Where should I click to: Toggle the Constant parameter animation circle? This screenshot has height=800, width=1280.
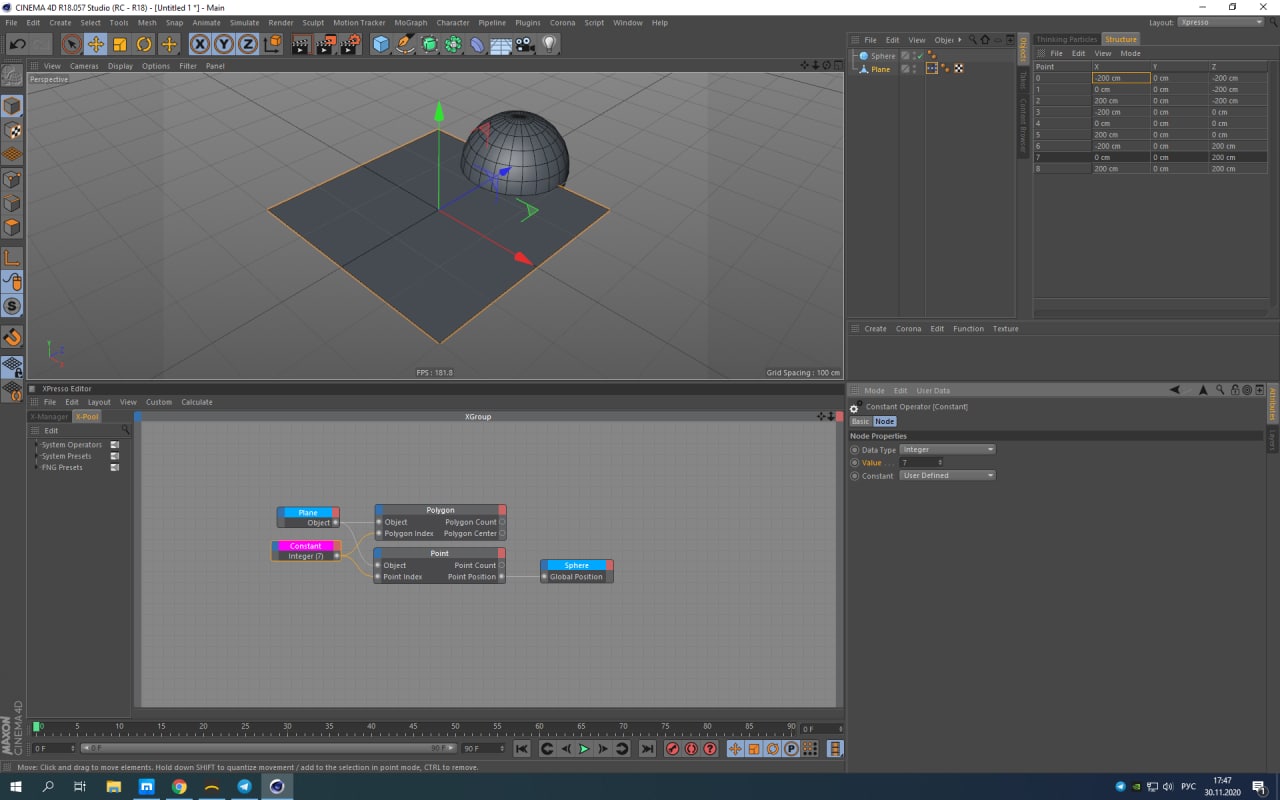point(854,476)
